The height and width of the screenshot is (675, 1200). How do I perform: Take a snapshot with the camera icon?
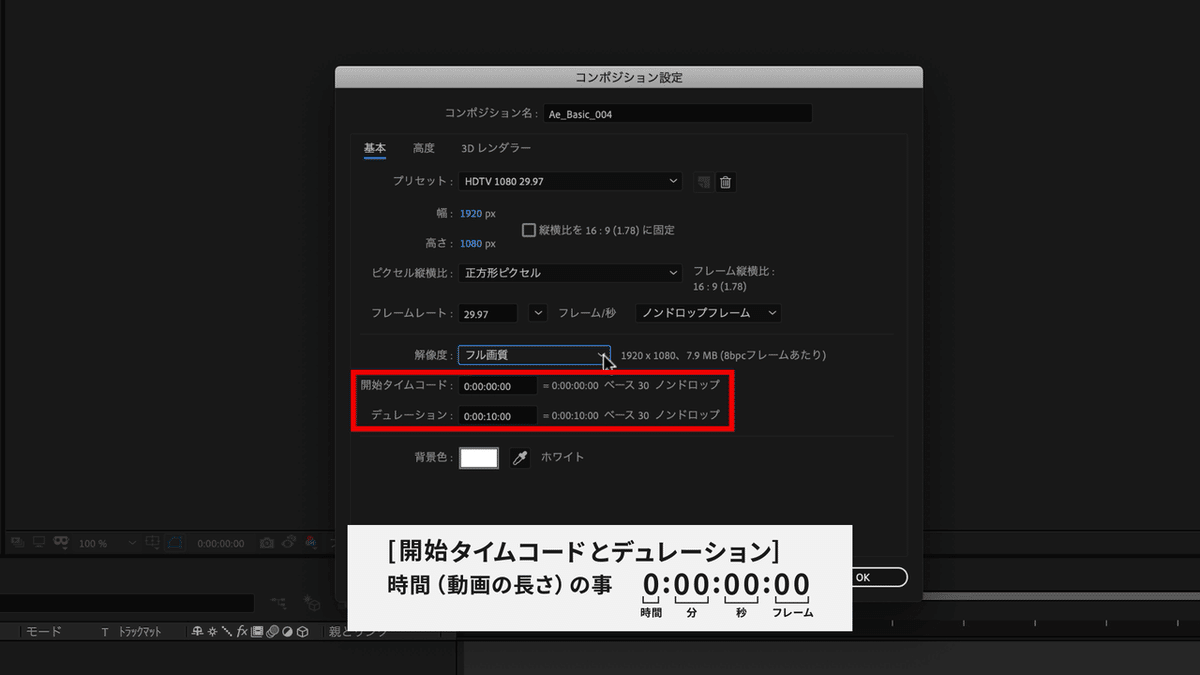coord(268,541)
